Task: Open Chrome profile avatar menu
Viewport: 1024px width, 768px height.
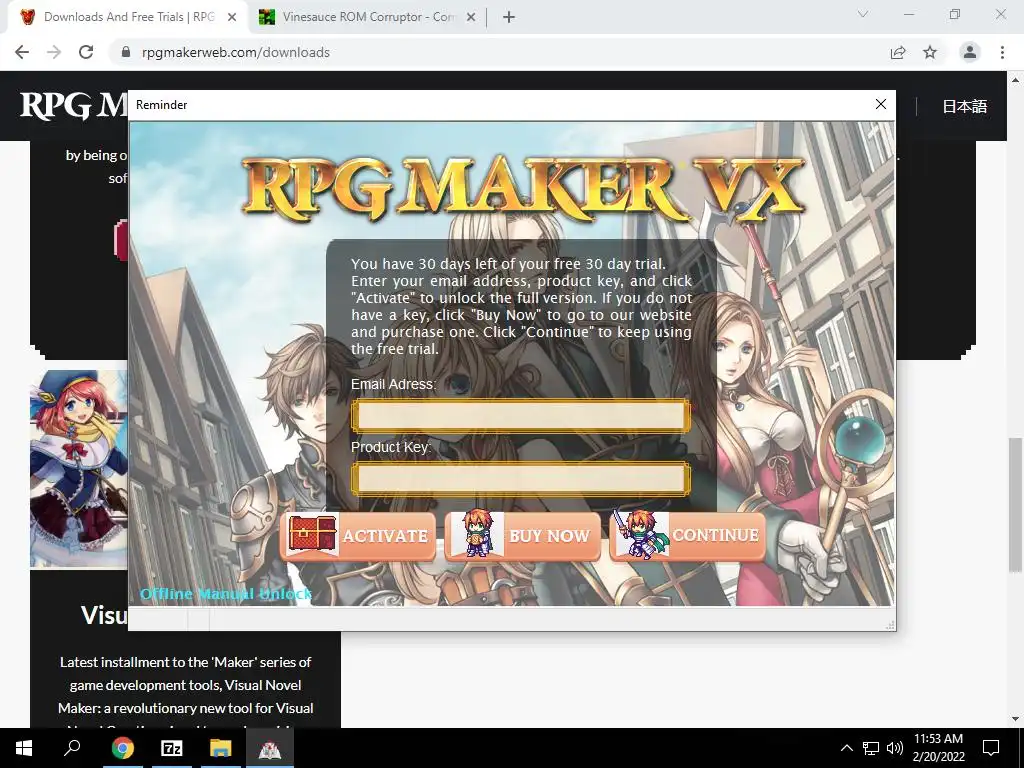Action: 970,52
